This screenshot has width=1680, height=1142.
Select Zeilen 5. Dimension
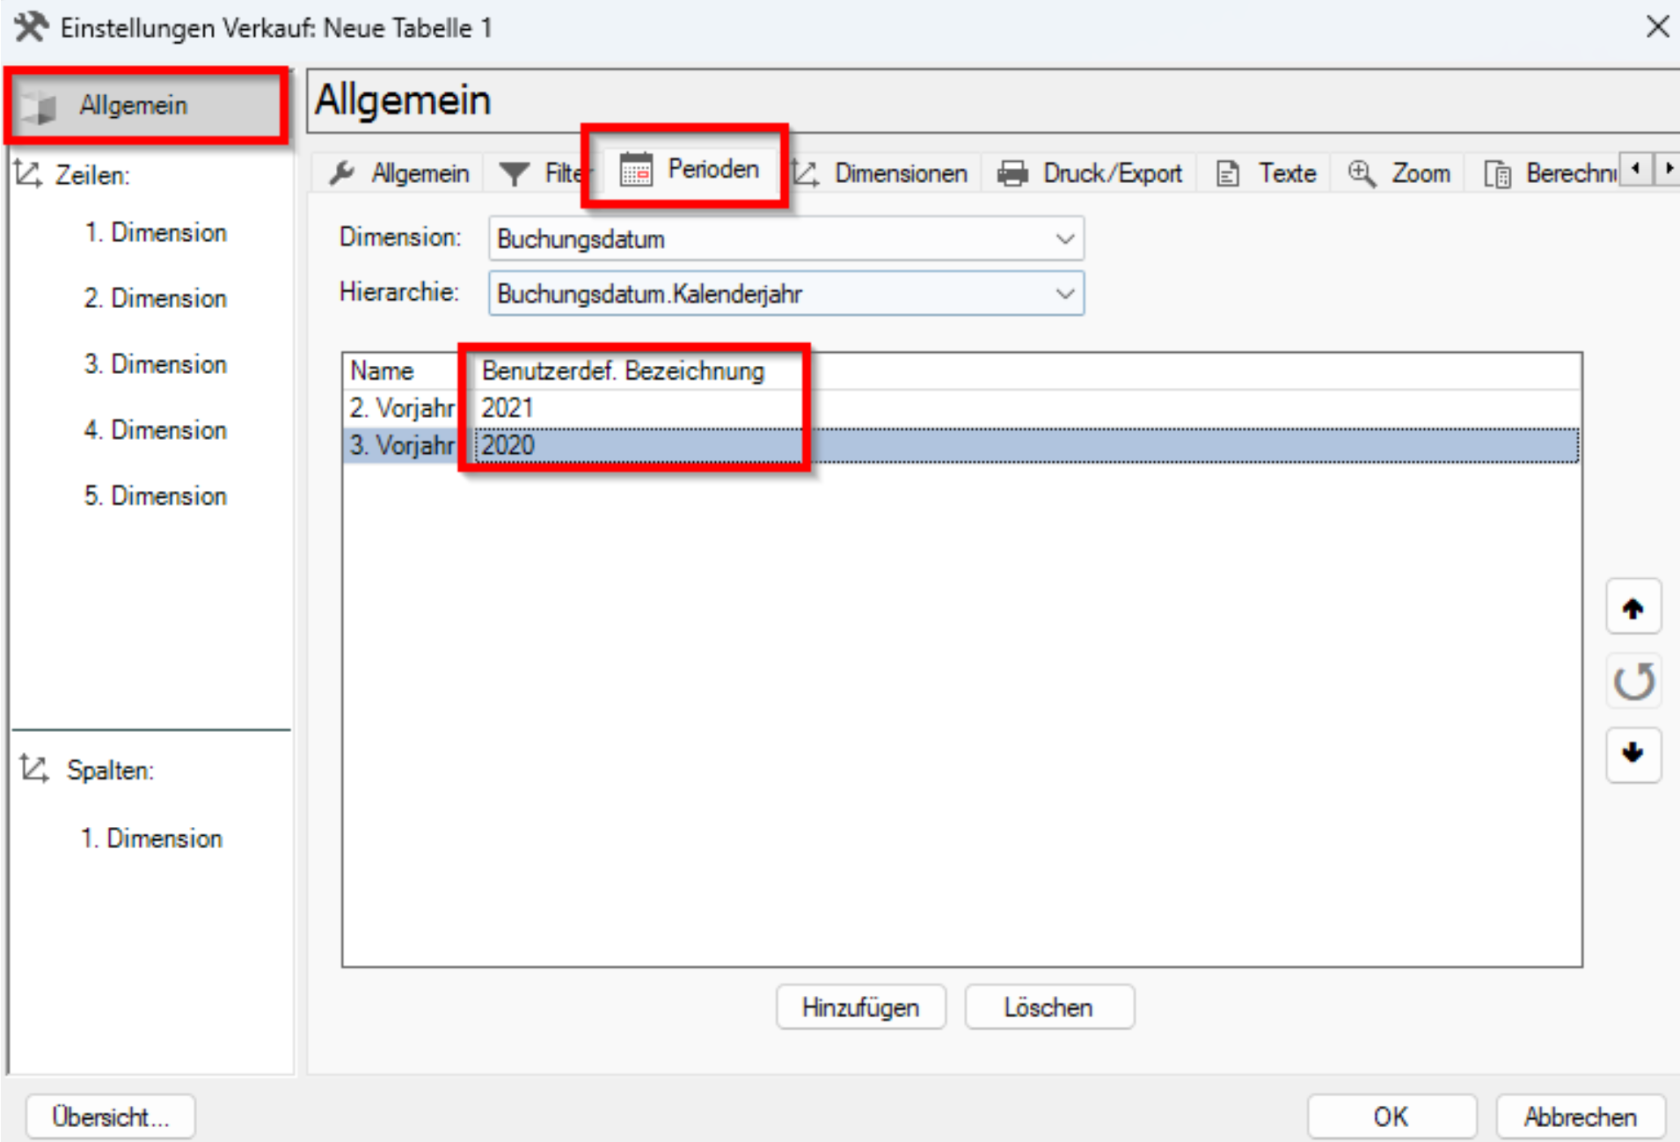pyautogui.click(x=155, y=496)
